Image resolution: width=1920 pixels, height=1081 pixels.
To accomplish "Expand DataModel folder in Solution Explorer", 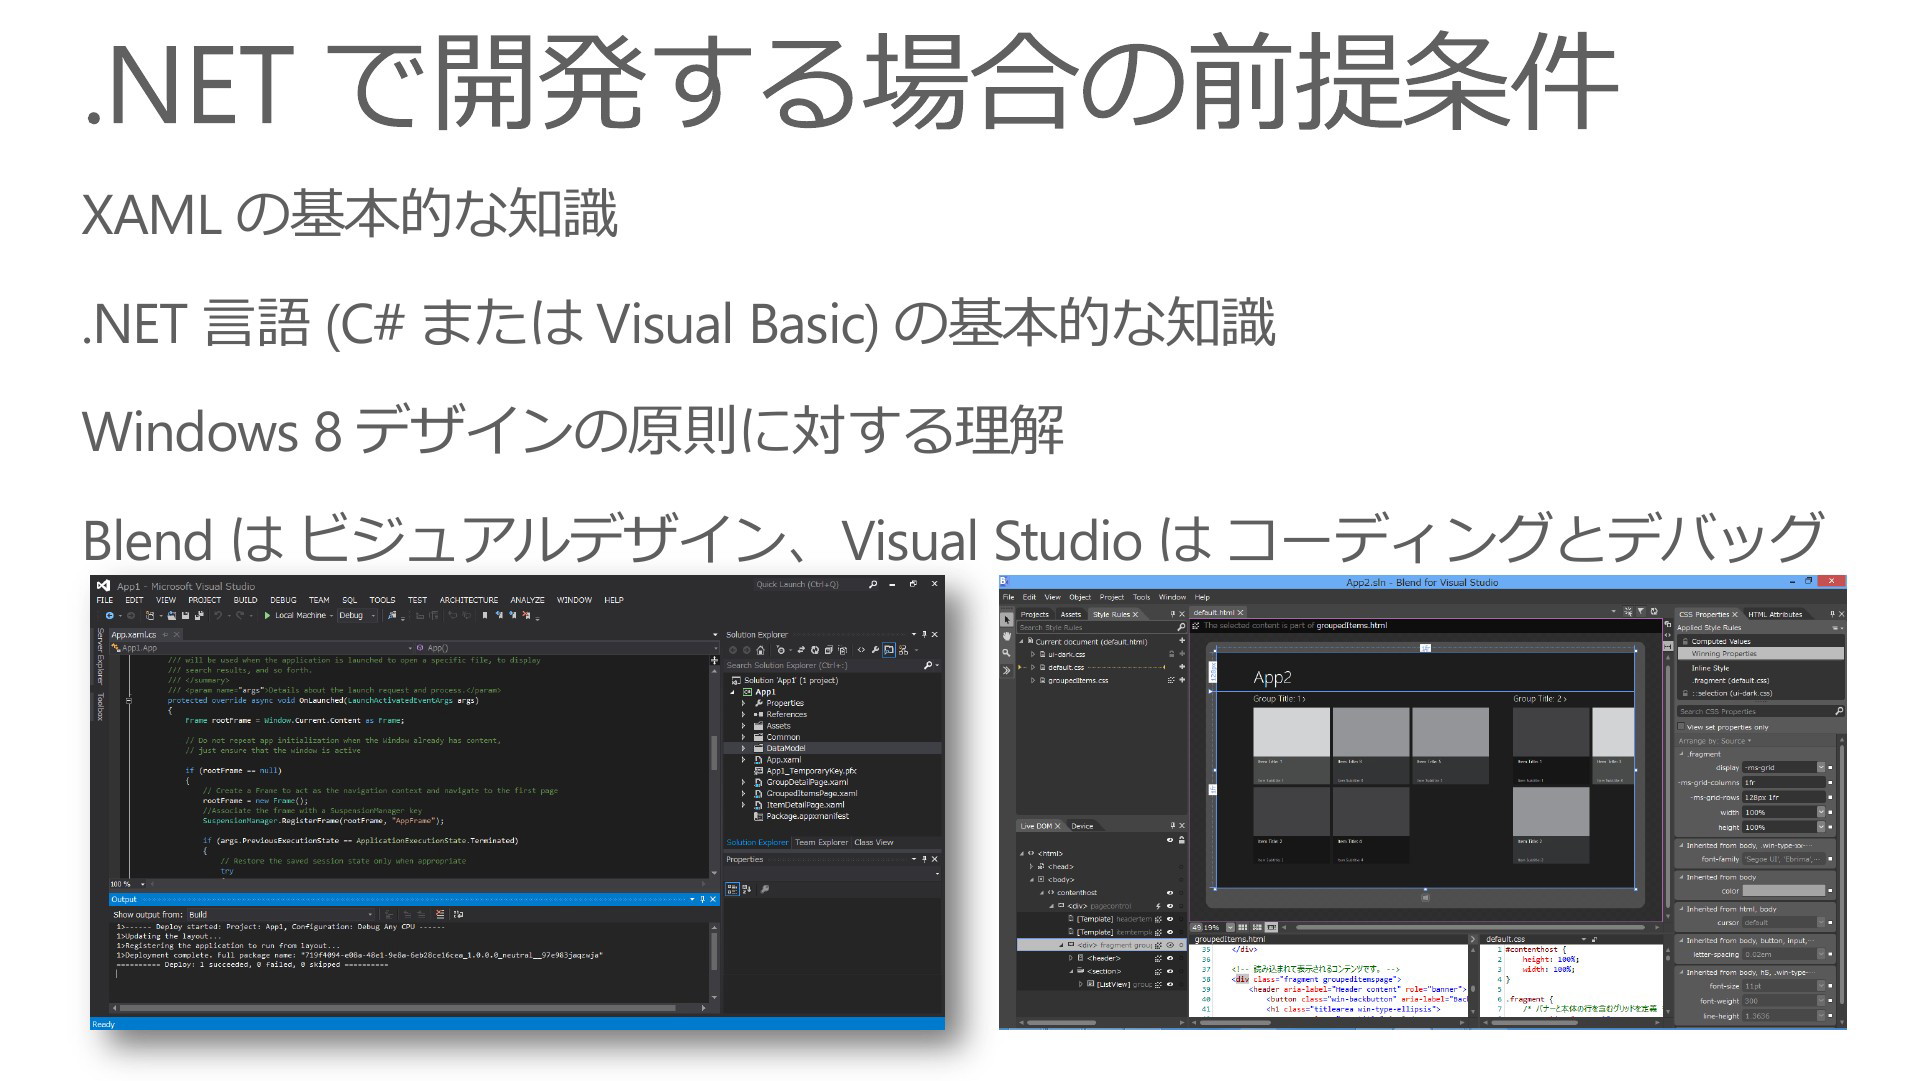I will [x=744, y=748].
